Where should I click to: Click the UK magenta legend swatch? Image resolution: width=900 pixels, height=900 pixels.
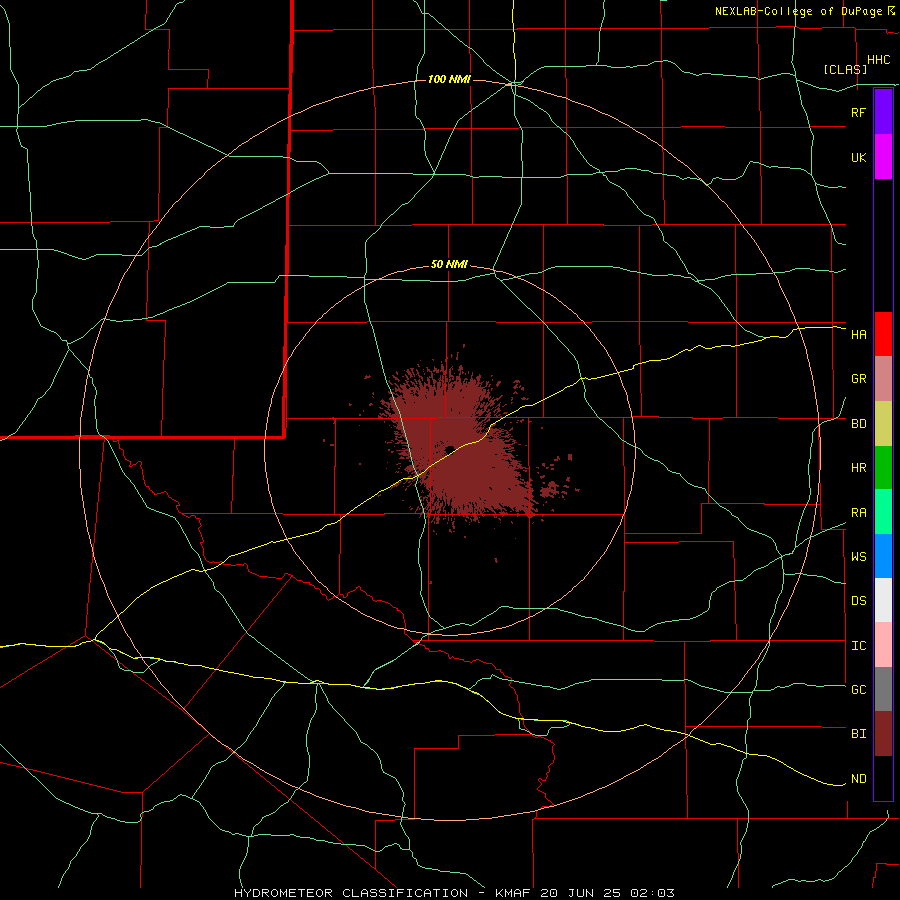point(883,157)
